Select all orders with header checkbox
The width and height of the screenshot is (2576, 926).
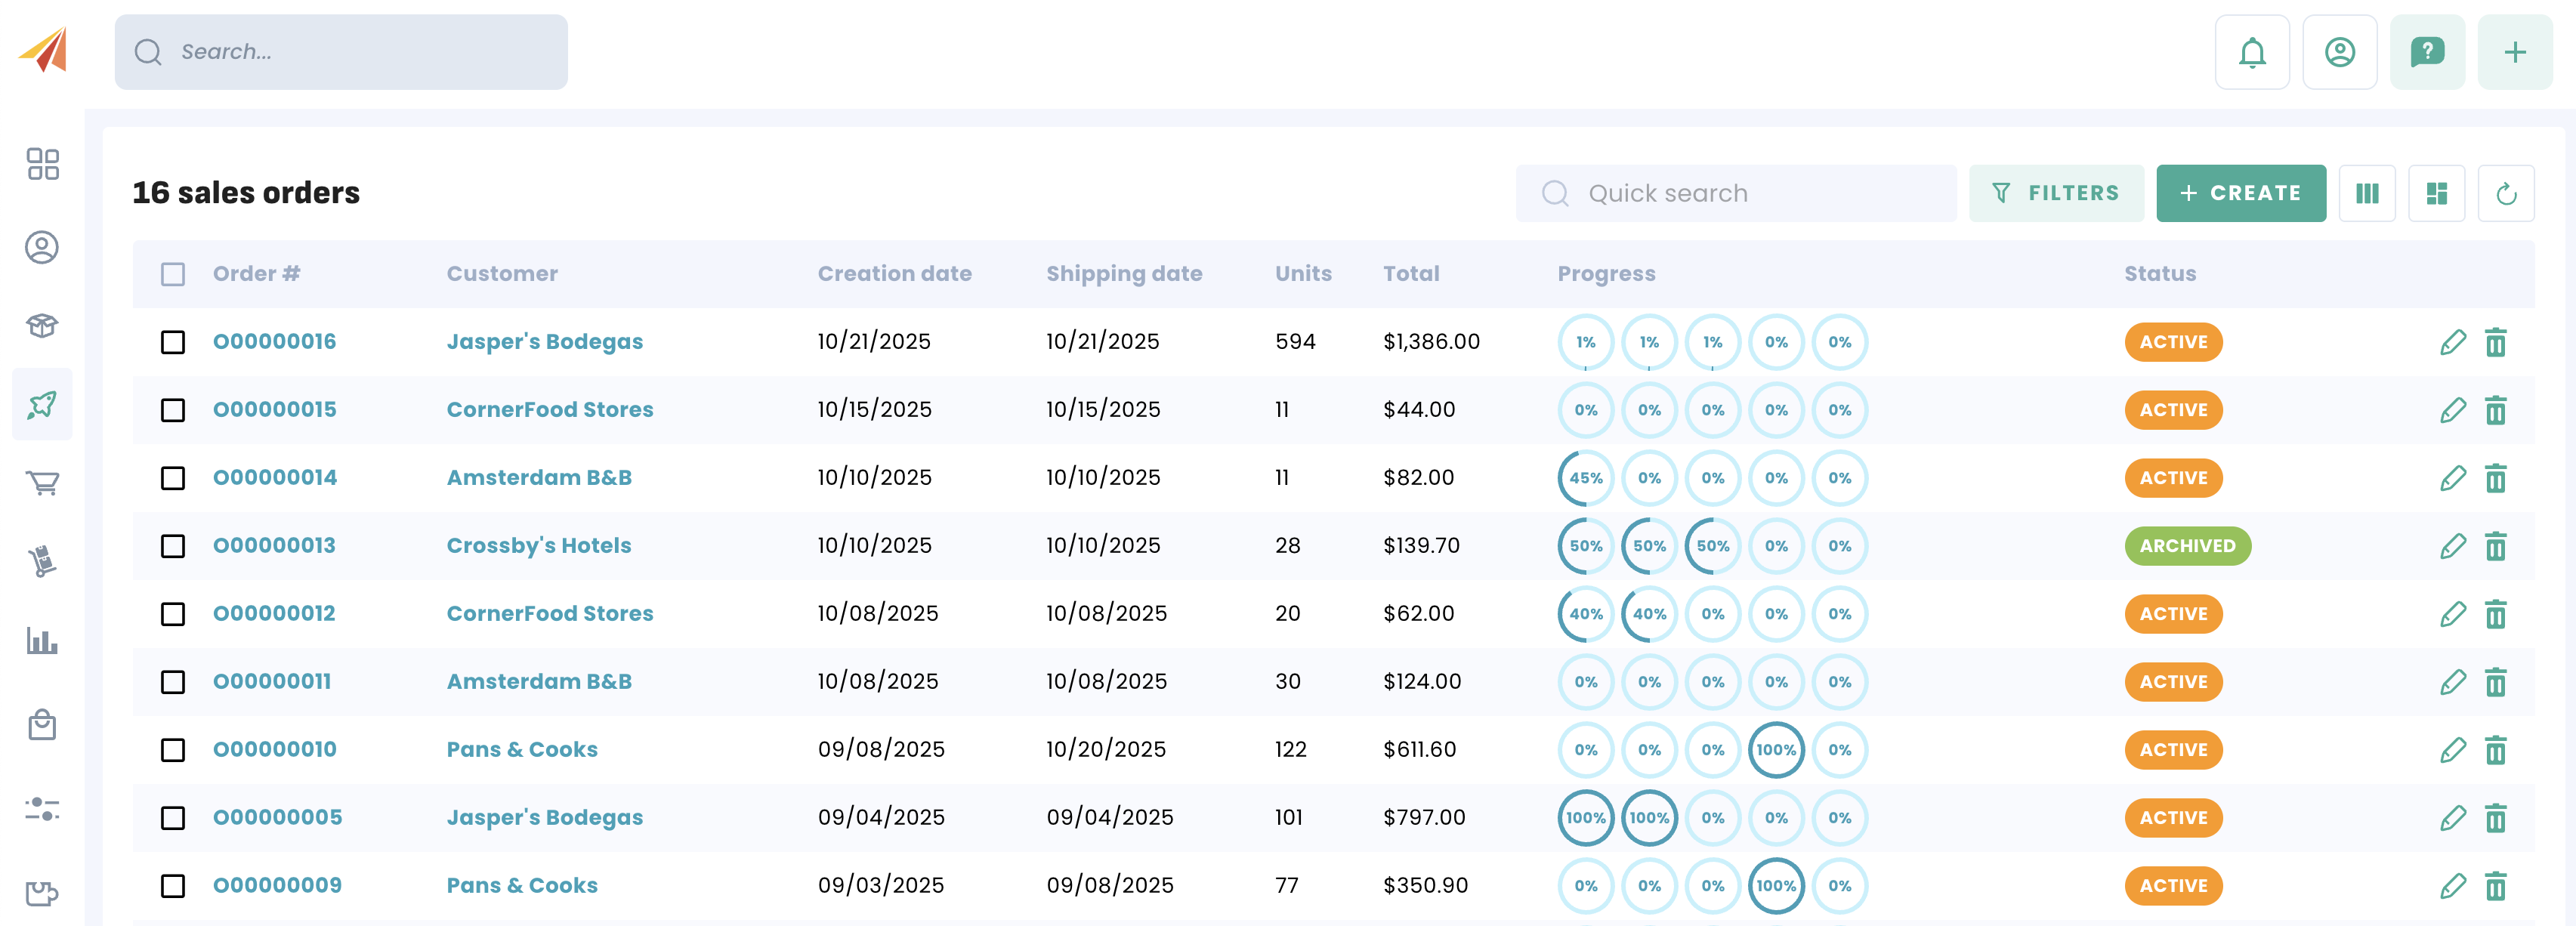[173, 274]
